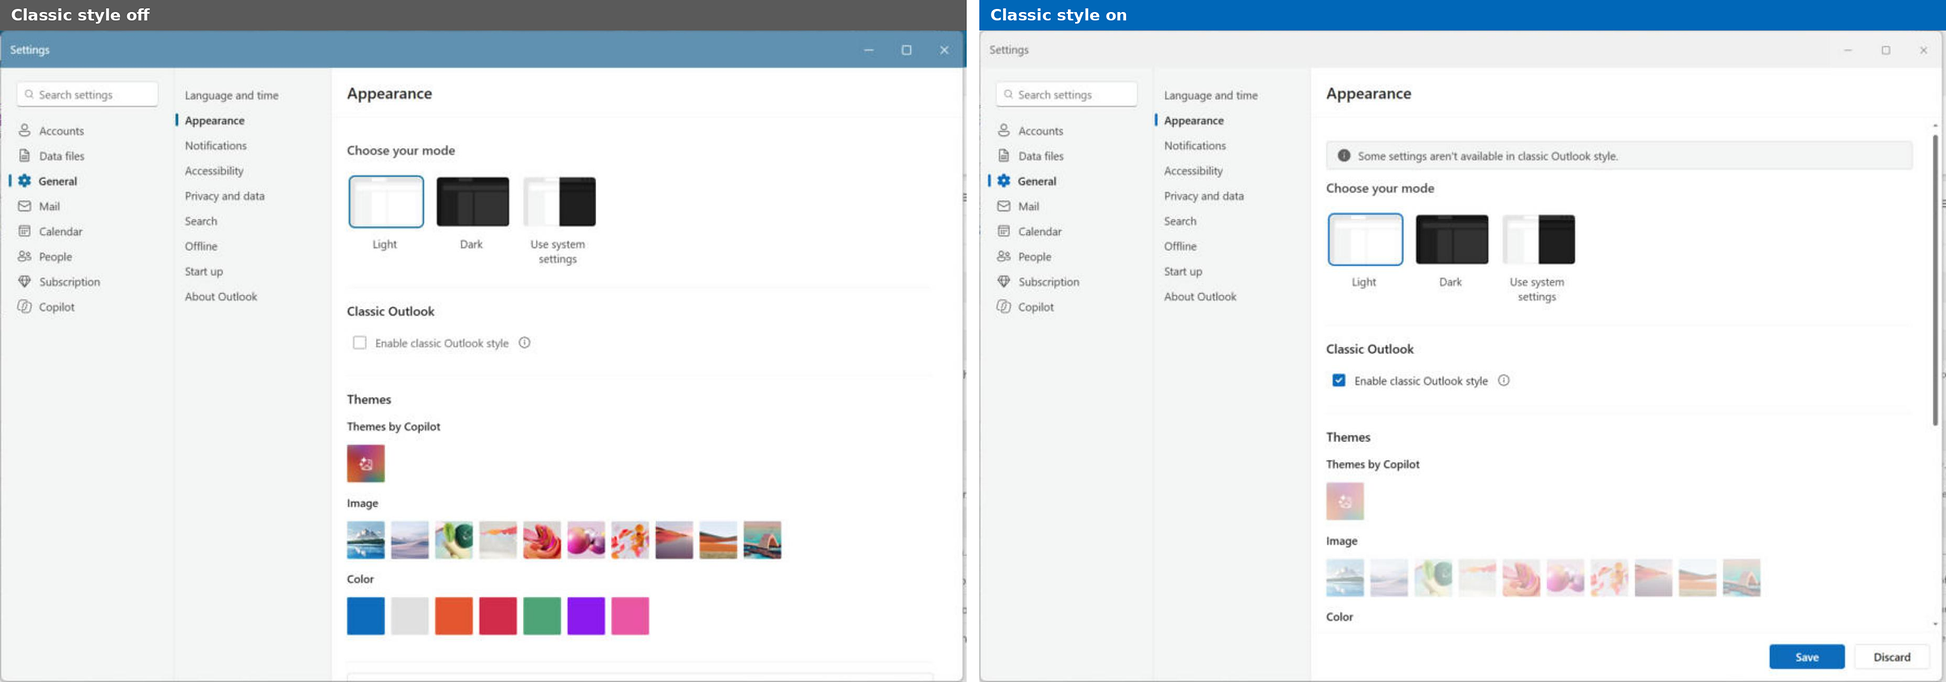Pick the green color swatch
The image size is (1946, 682).
point(542,616)
